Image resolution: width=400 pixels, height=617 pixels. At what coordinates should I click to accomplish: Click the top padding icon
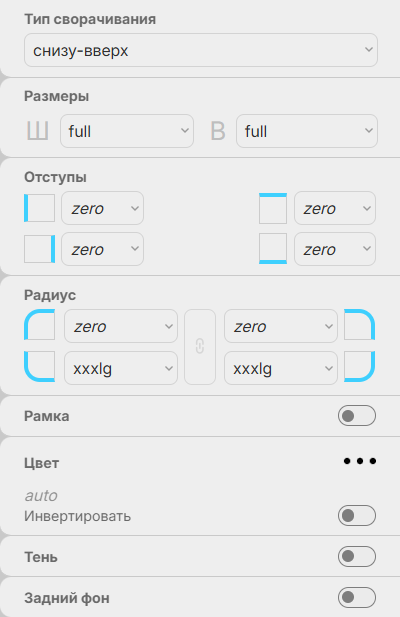273,208
